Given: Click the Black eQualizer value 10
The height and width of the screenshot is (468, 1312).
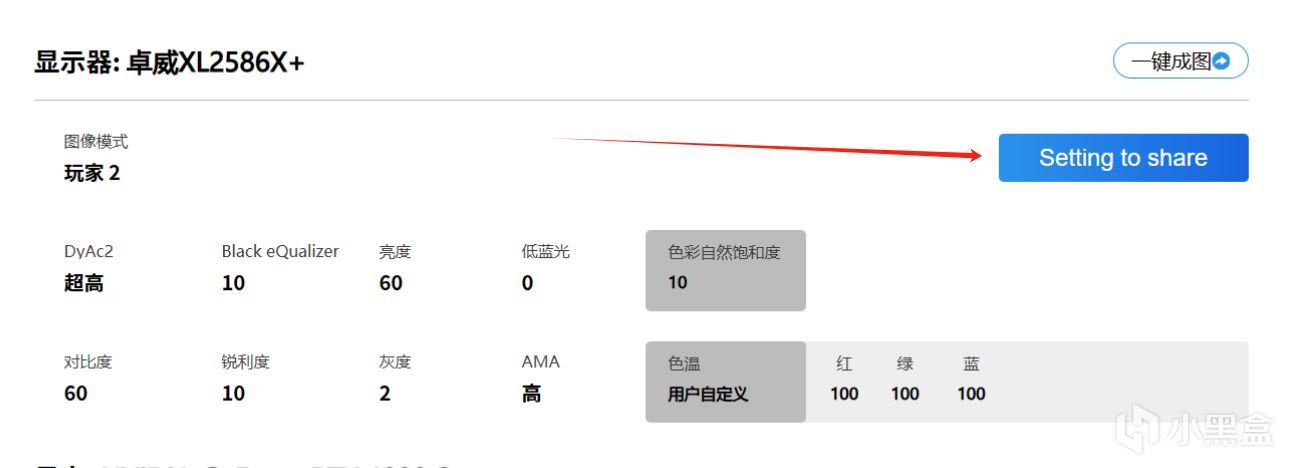Looking at the screenshot, I should pos(233,283).
